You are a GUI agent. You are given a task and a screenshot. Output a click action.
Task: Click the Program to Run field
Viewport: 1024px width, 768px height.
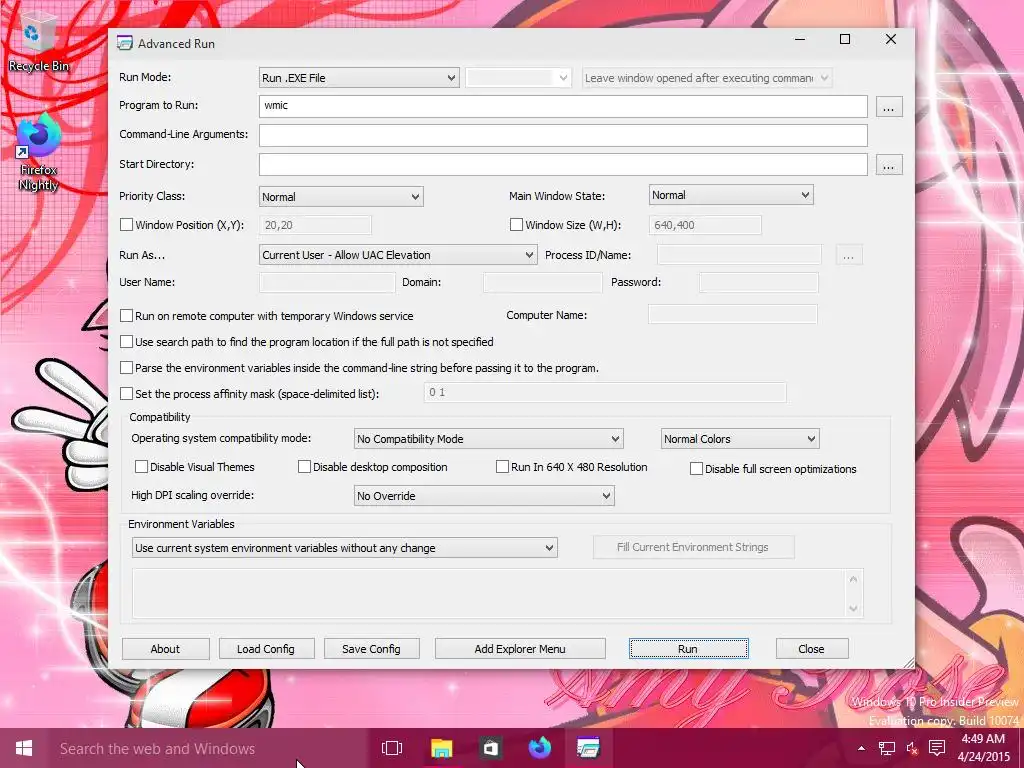[x=563, y=106]
